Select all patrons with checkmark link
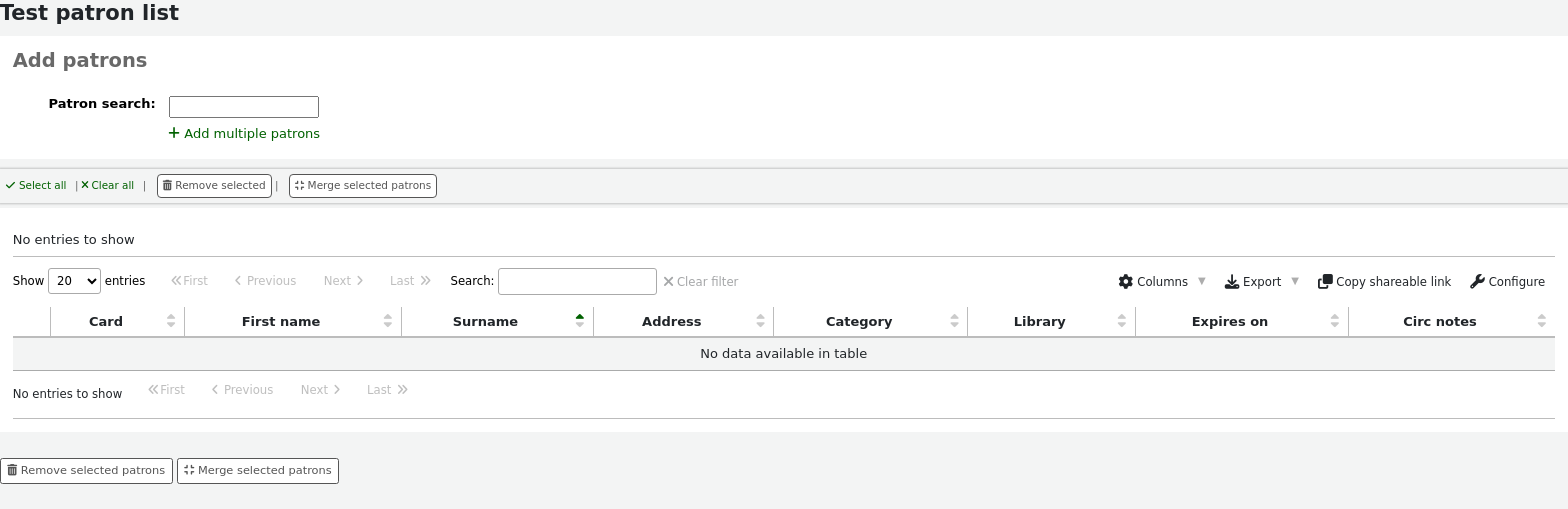The image size is (1568, 509). point(36,186)
